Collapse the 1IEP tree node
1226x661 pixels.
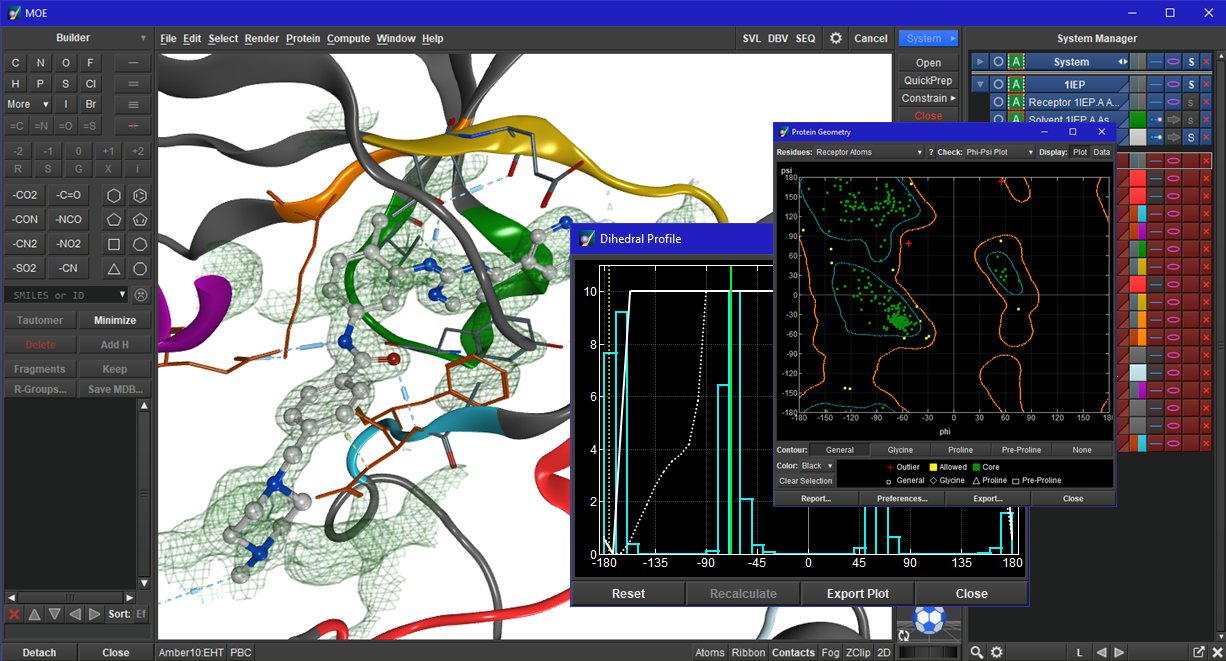click(980, 85)
